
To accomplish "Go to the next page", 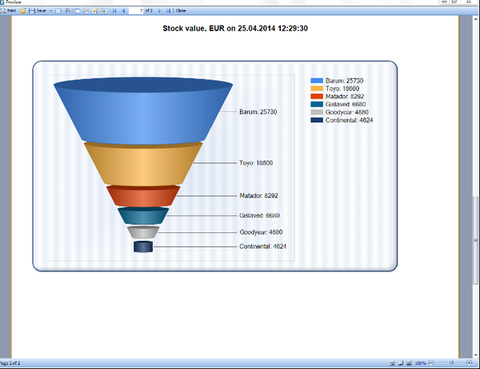I will (x=159, y=11).
